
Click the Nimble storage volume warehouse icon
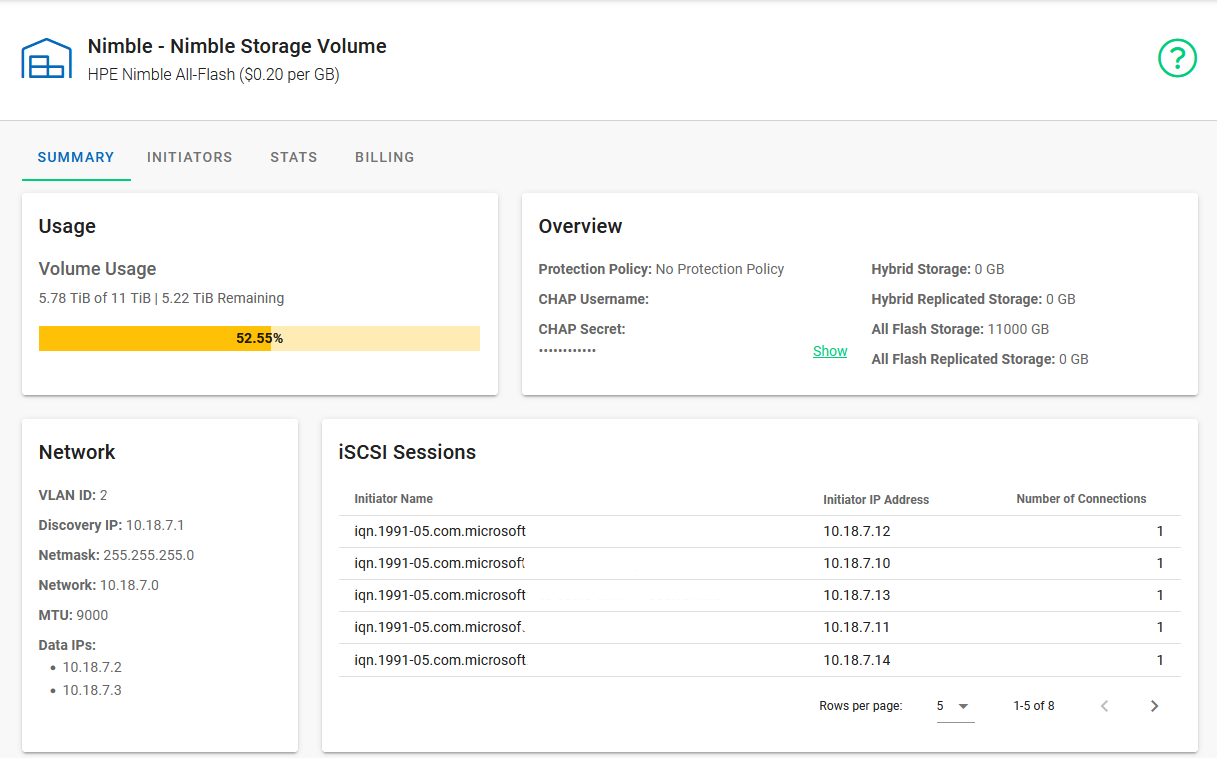[x=46, y=59]
